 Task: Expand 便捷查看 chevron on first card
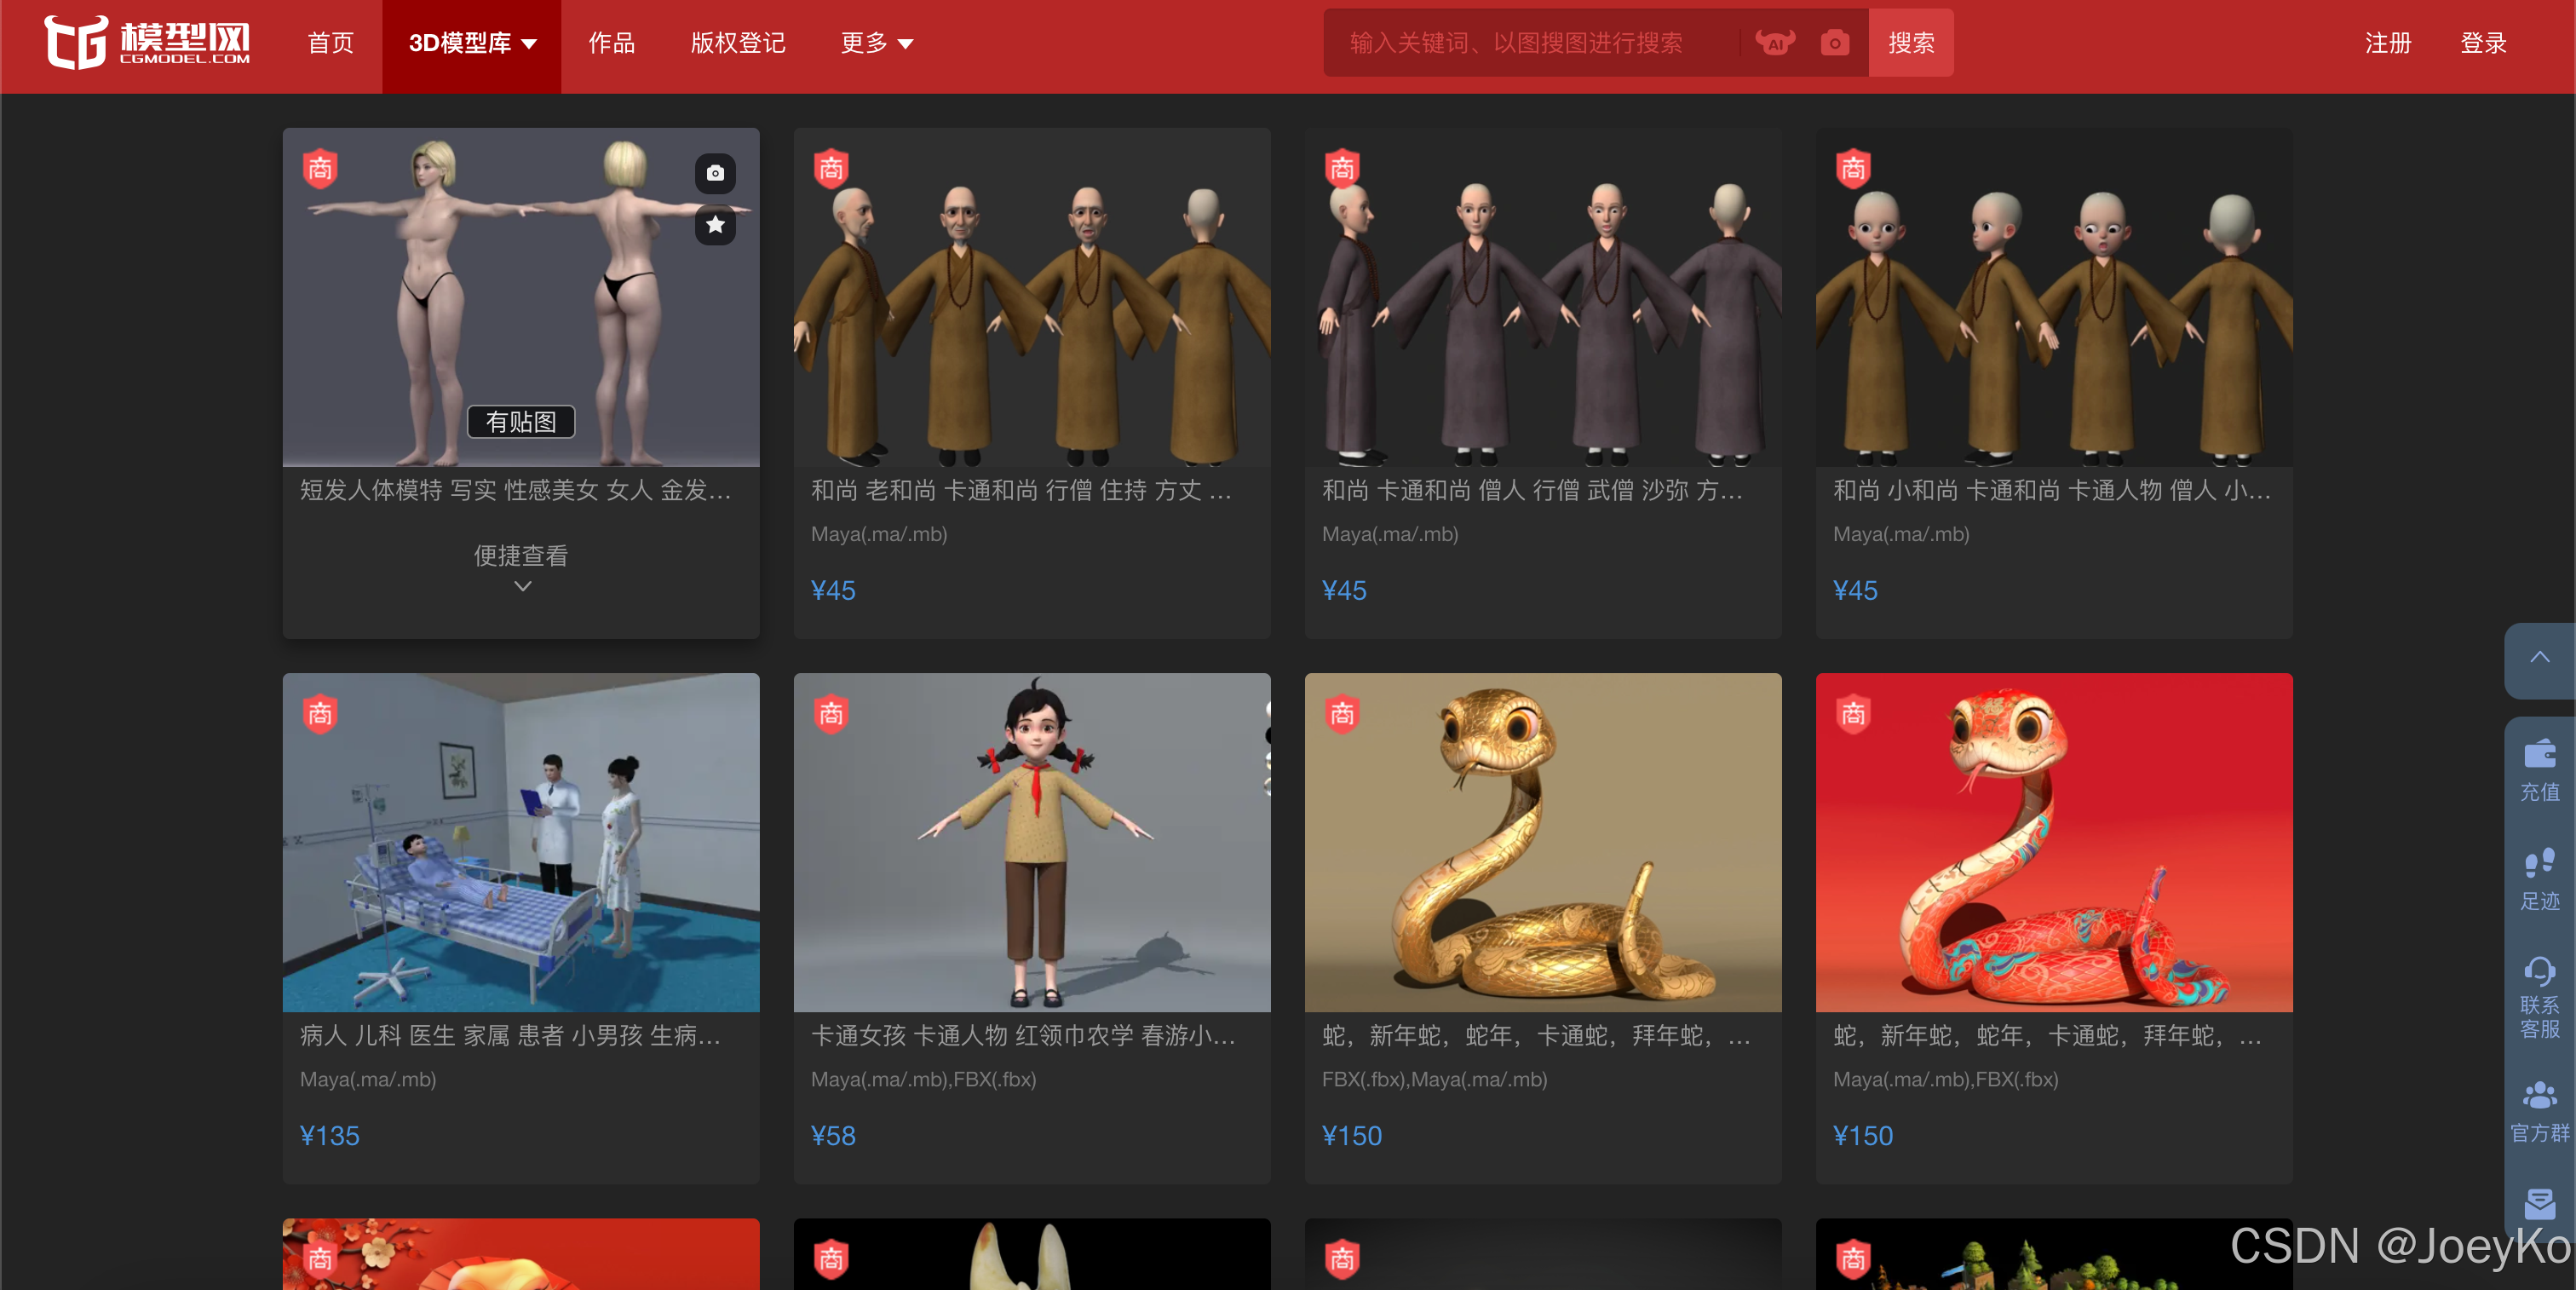[x=522, y=586]
